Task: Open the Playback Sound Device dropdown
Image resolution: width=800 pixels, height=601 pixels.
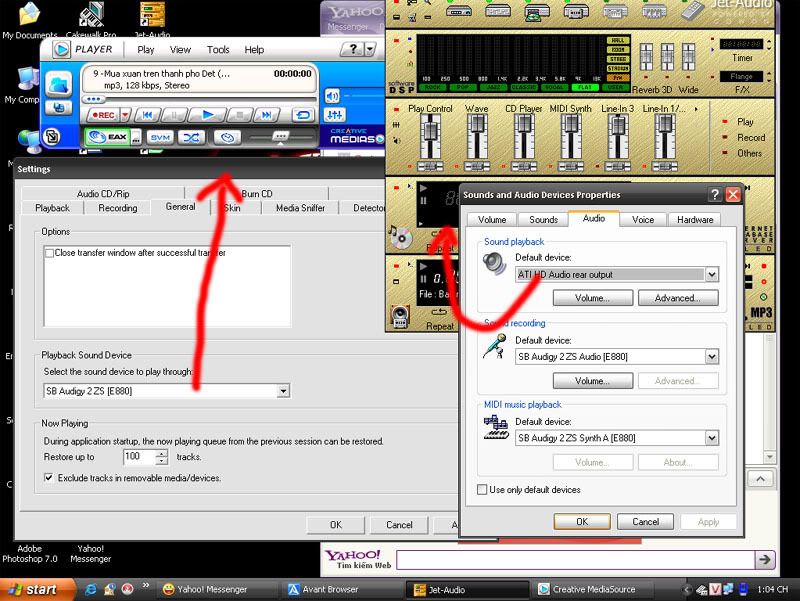Action: (283, 391)
